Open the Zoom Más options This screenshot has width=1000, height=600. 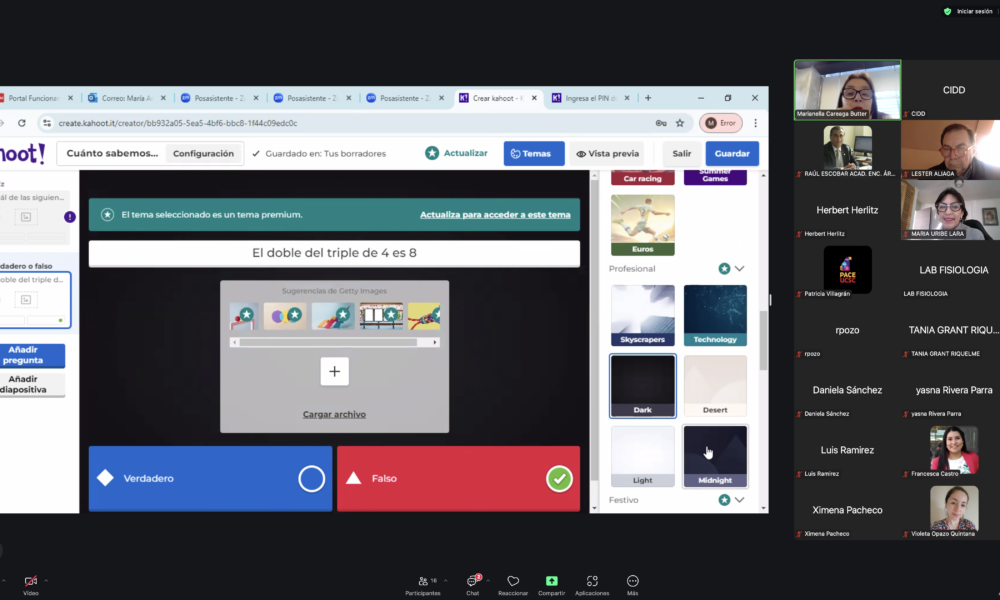pyautogui.click(x=633, y=585)
